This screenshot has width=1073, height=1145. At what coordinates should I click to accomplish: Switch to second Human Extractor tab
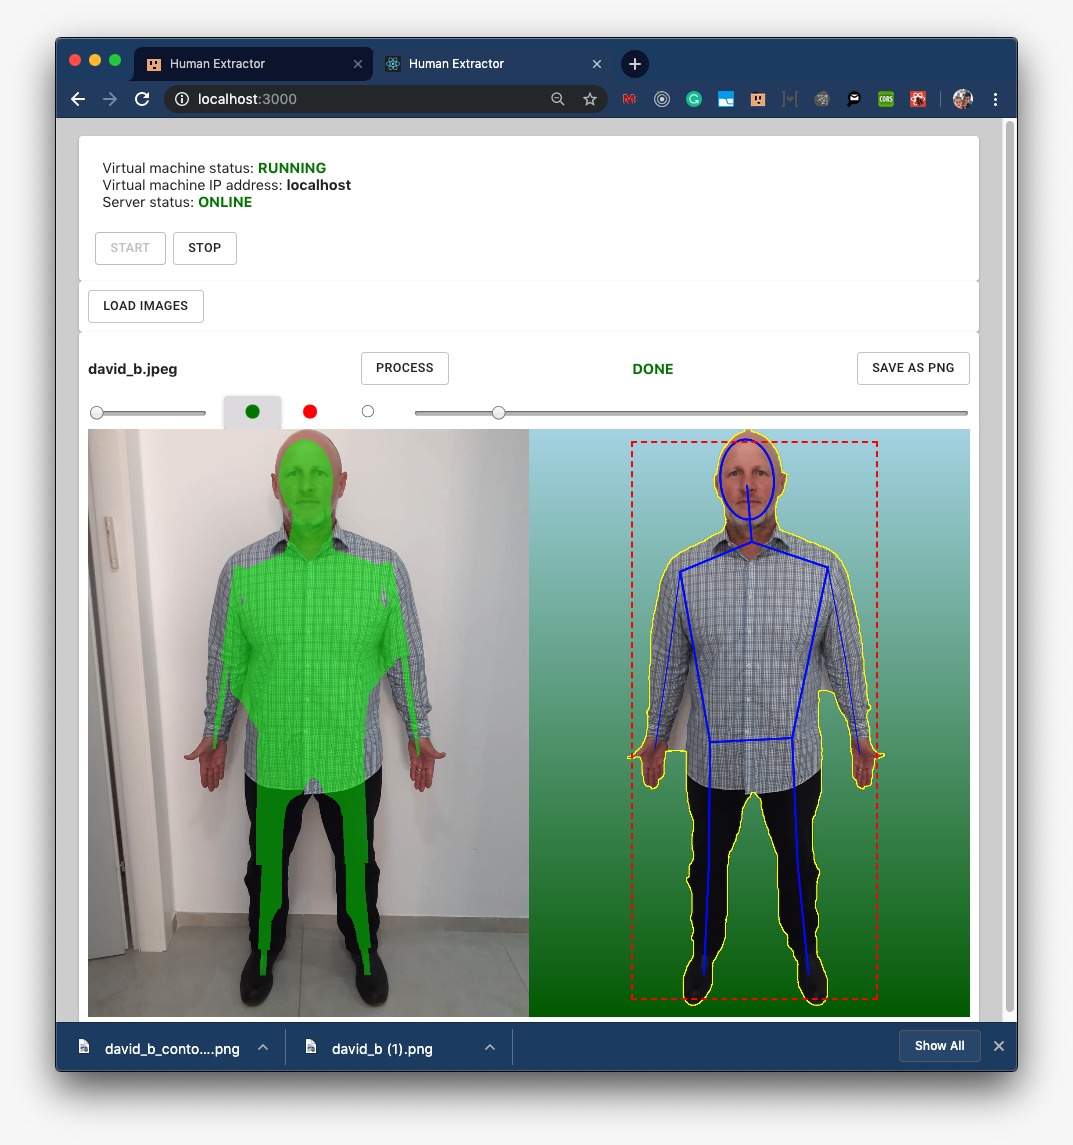pyautogui.click(x=493, y=64)
